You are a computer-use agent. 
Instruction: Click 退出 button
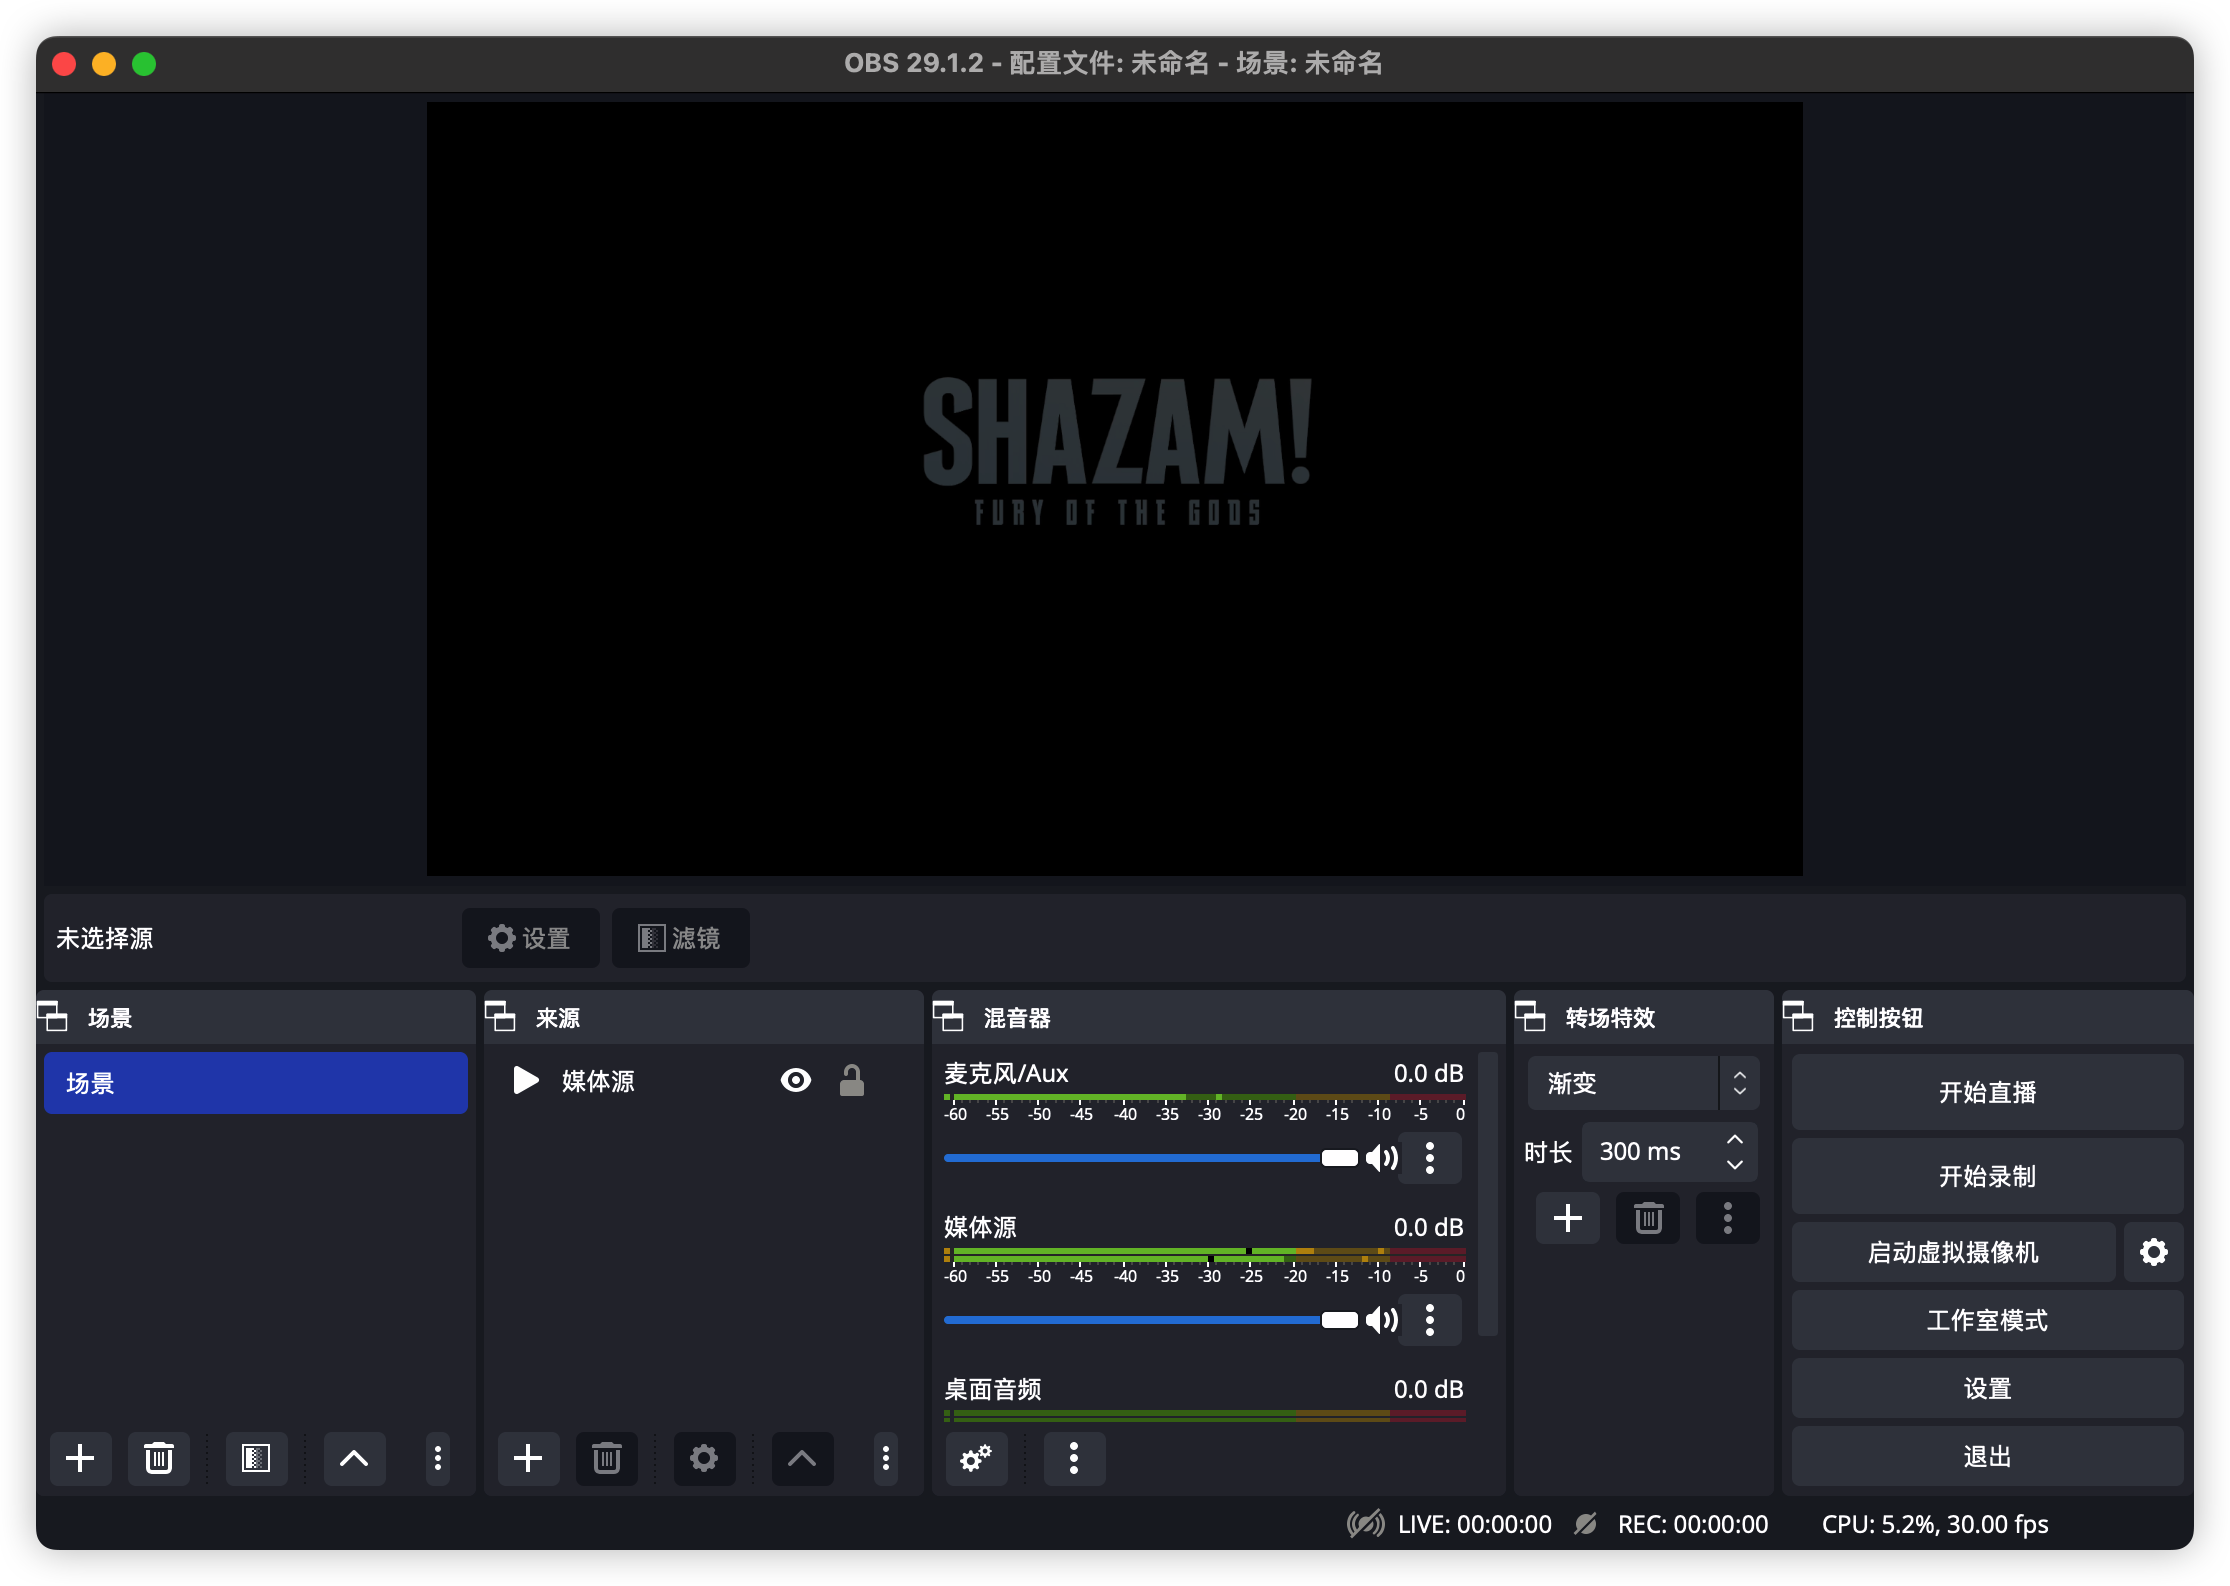[1987, 1456]
